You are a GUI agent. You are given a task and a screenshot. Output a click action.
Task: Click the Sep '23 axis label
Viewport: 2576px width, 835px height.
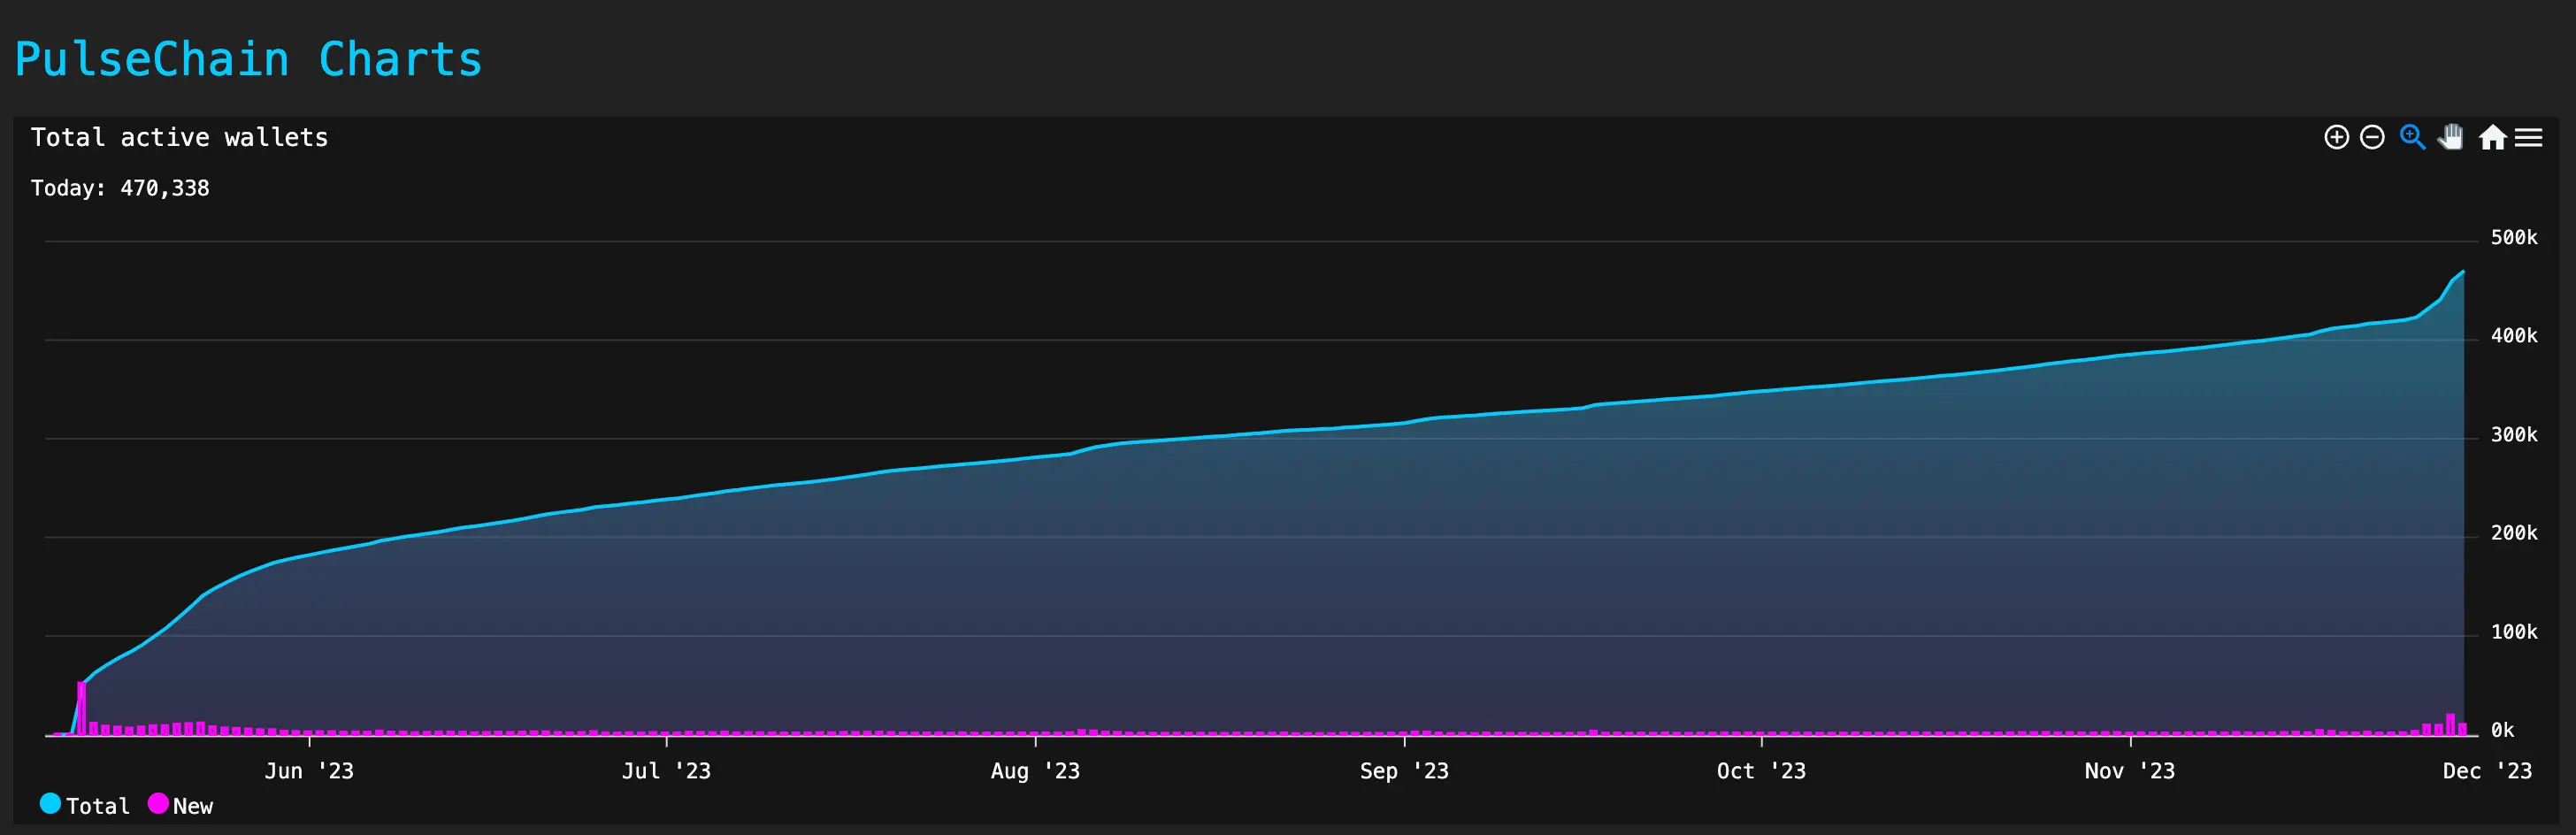pos(1404,771)
